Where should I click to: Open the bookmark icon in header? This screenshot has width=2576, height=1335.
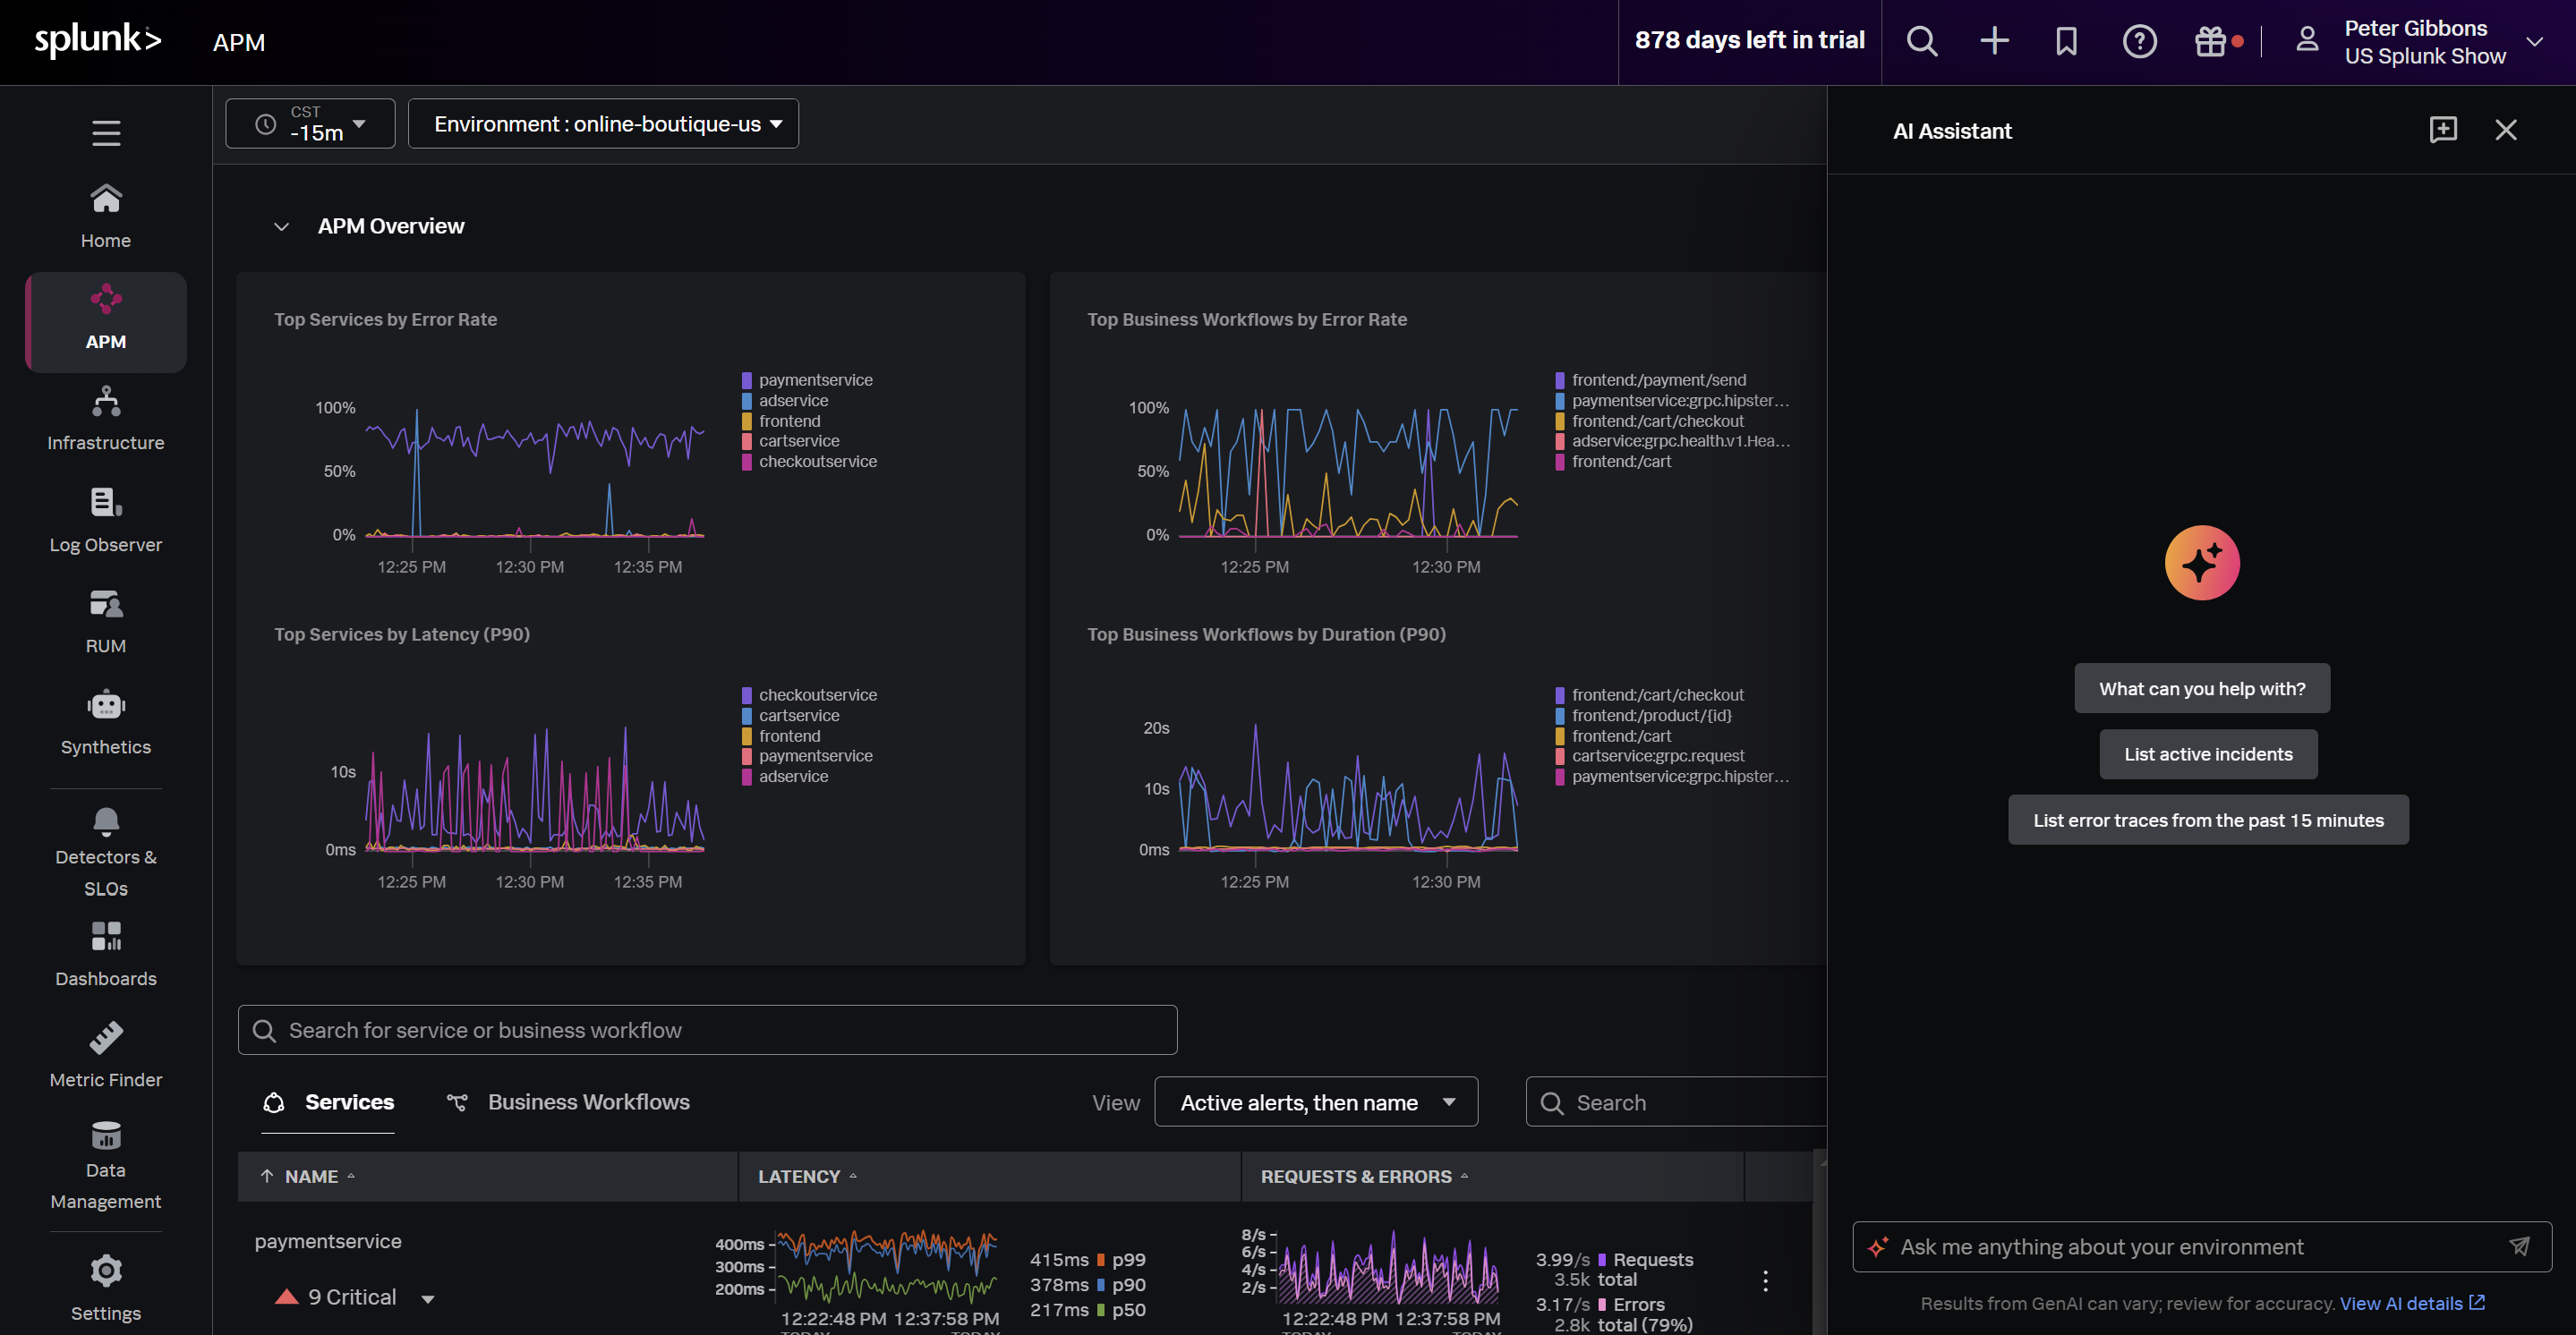(2066, 41)
